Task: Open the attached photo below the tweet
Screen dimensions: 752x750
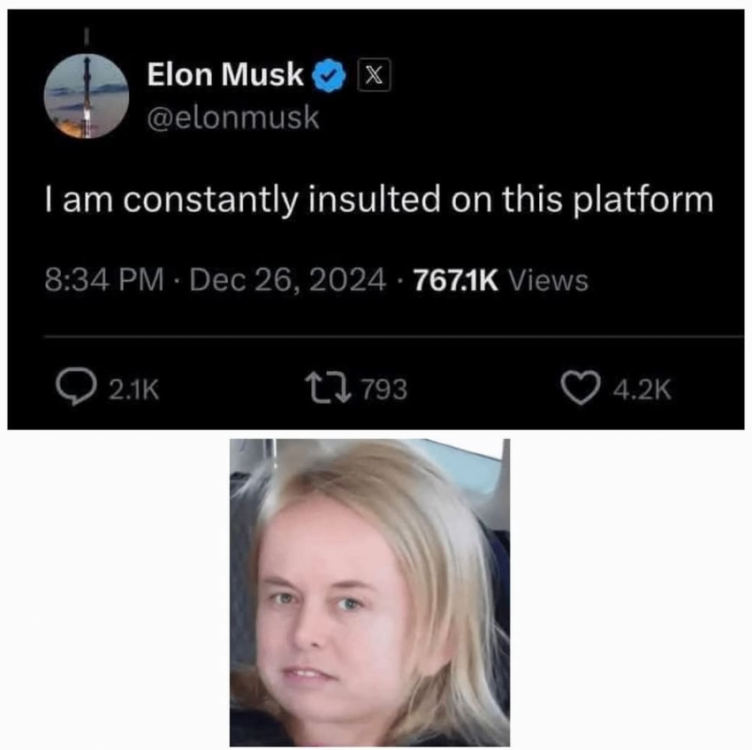Action: [x=370, y=592]
